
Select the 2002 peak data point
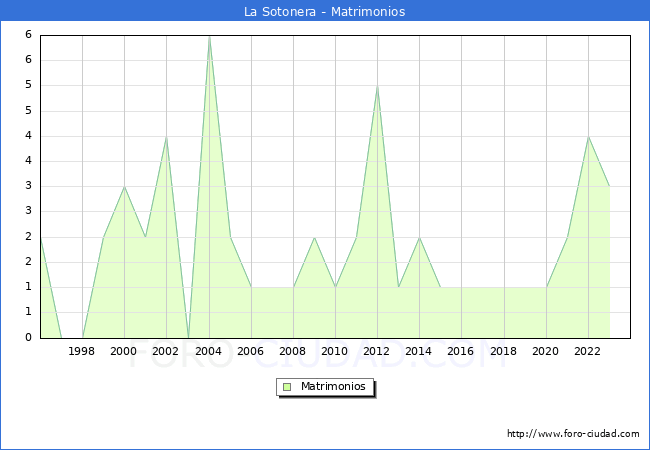tap(166, 137)
